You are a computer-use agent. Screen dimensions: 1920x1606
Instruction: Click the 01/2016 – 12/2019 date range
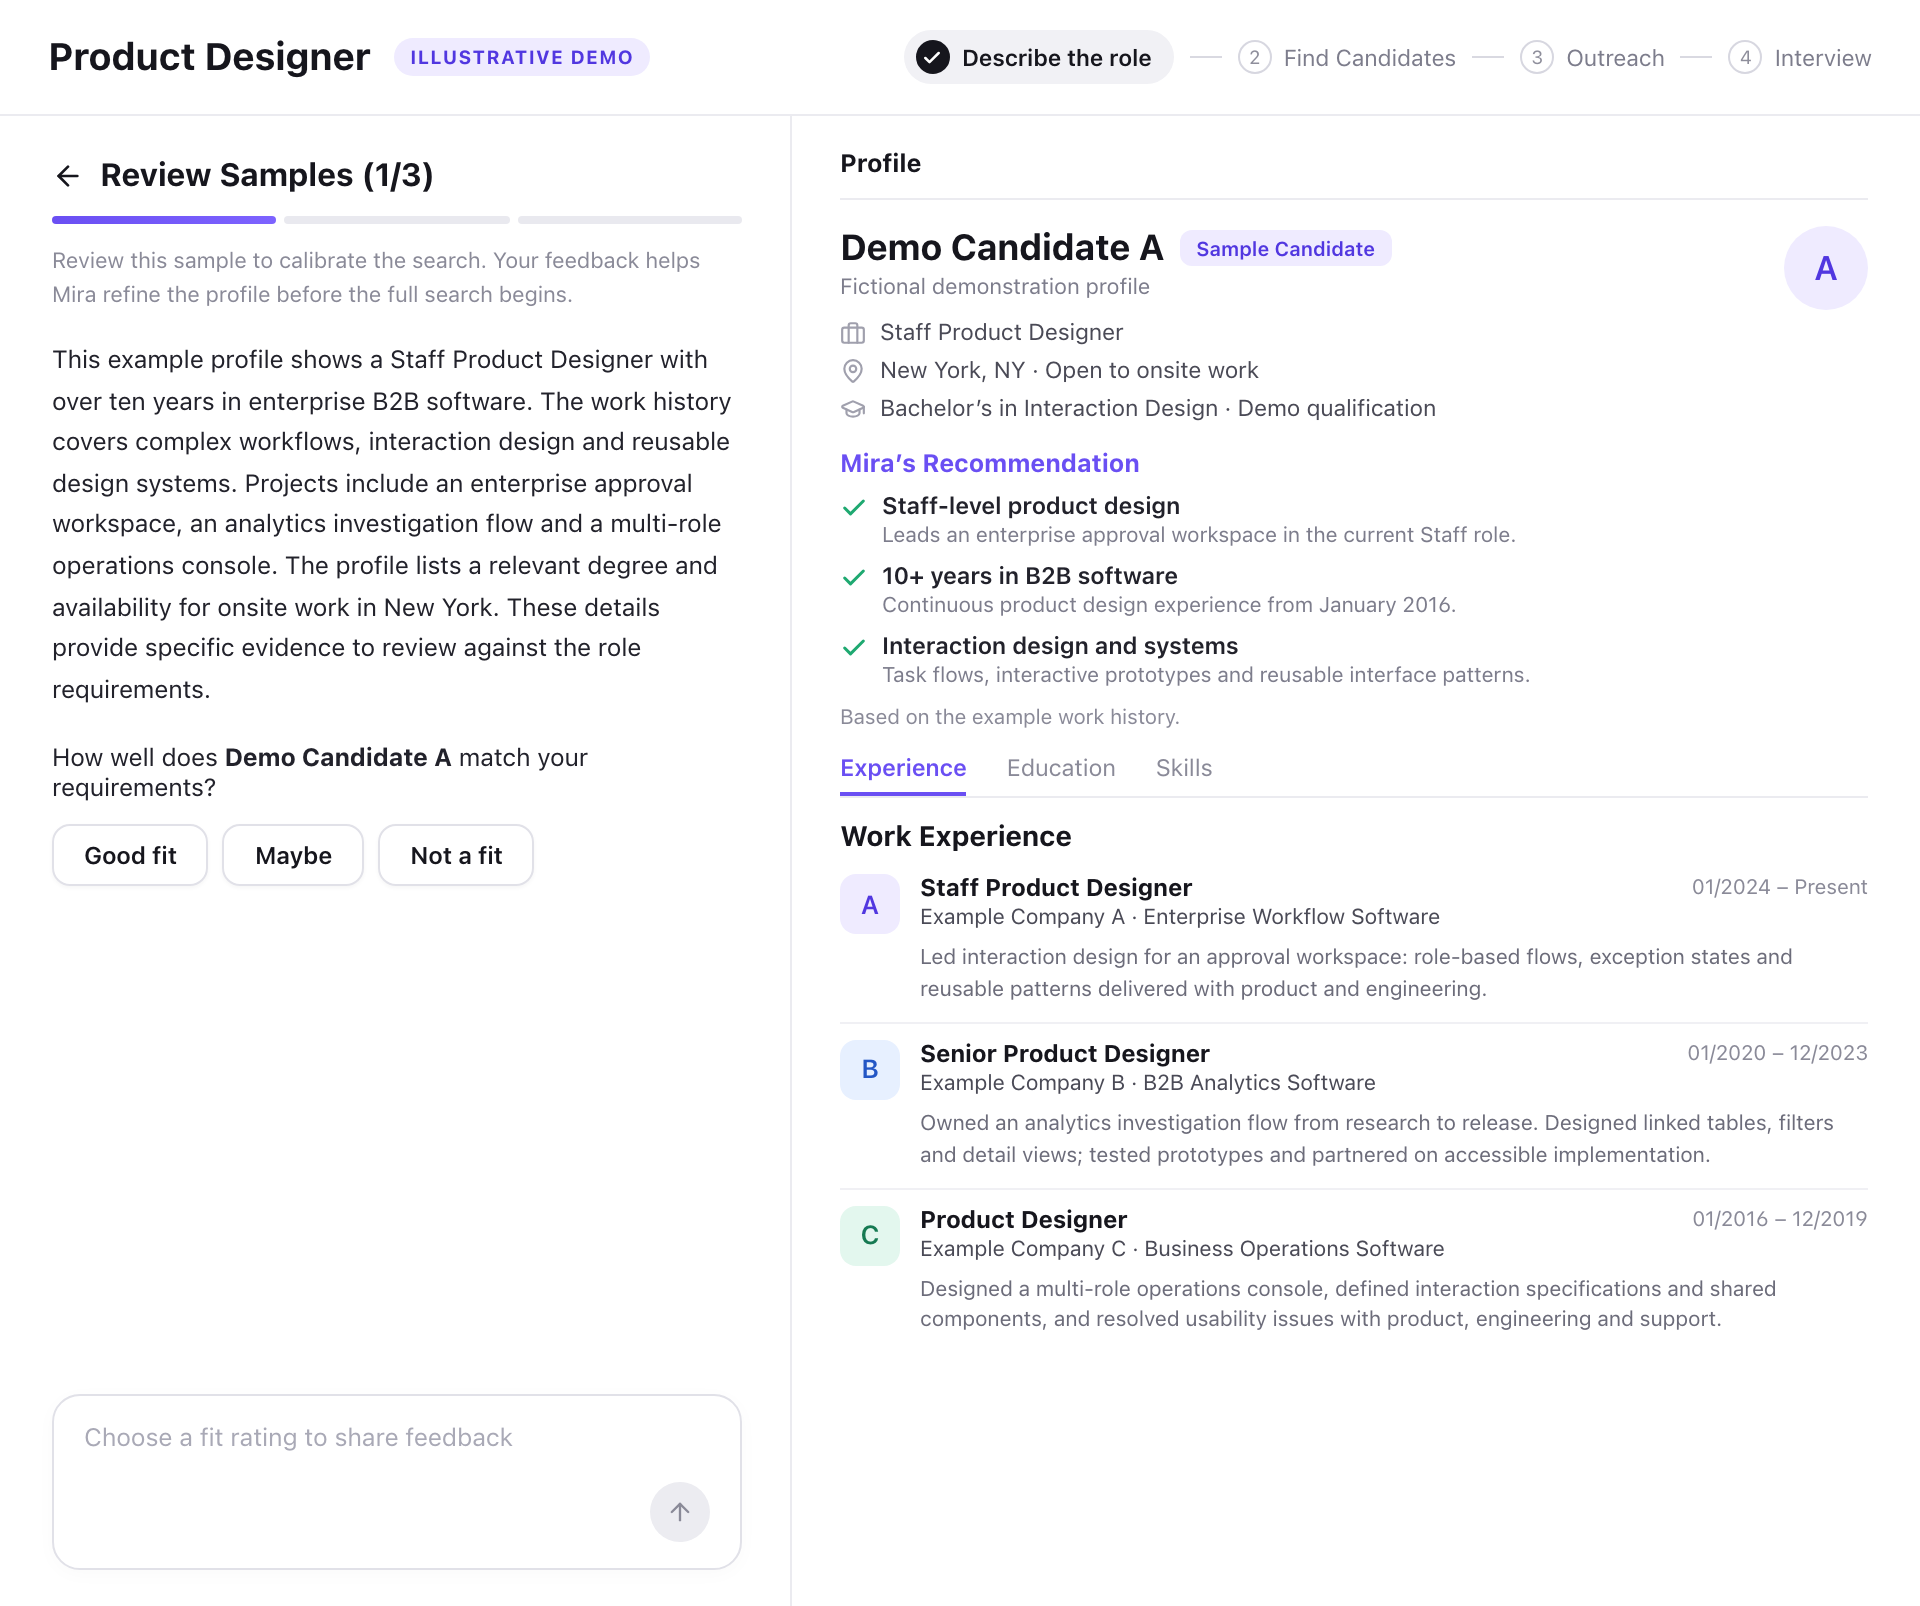[1779, 1219]
